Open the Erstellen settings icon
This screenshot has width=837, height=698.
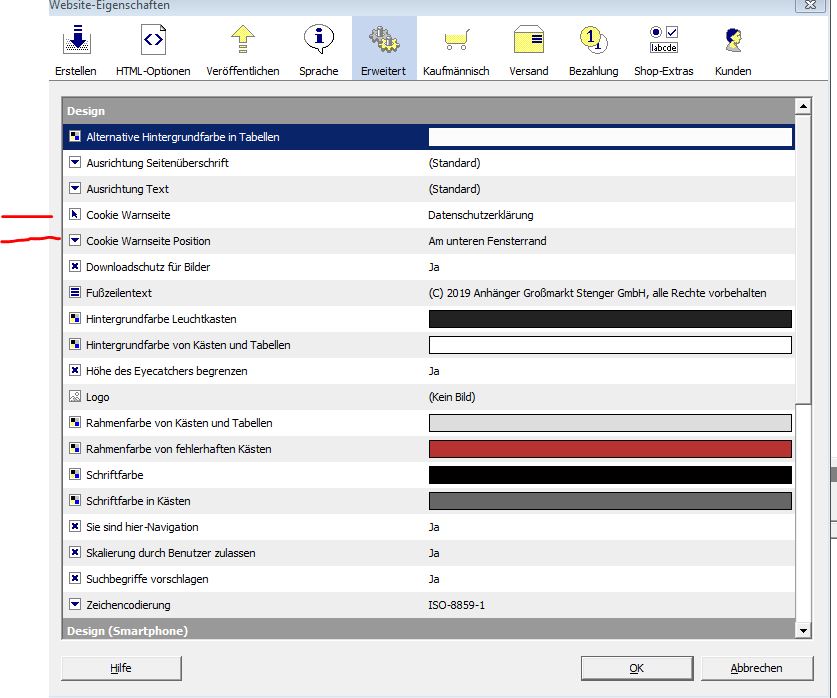(x=76, y=40)
